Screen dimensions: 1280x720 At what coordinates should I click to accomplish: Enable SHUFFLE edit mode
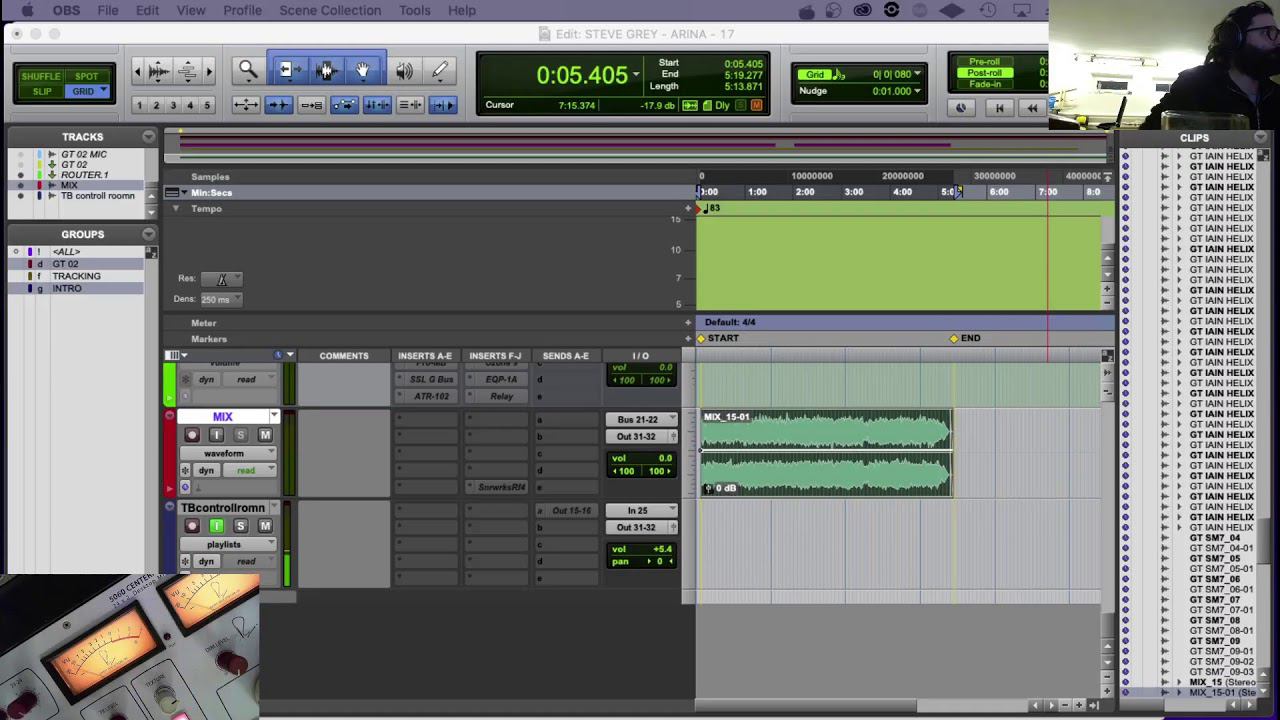pyautogui.click(x=41, y=77)
